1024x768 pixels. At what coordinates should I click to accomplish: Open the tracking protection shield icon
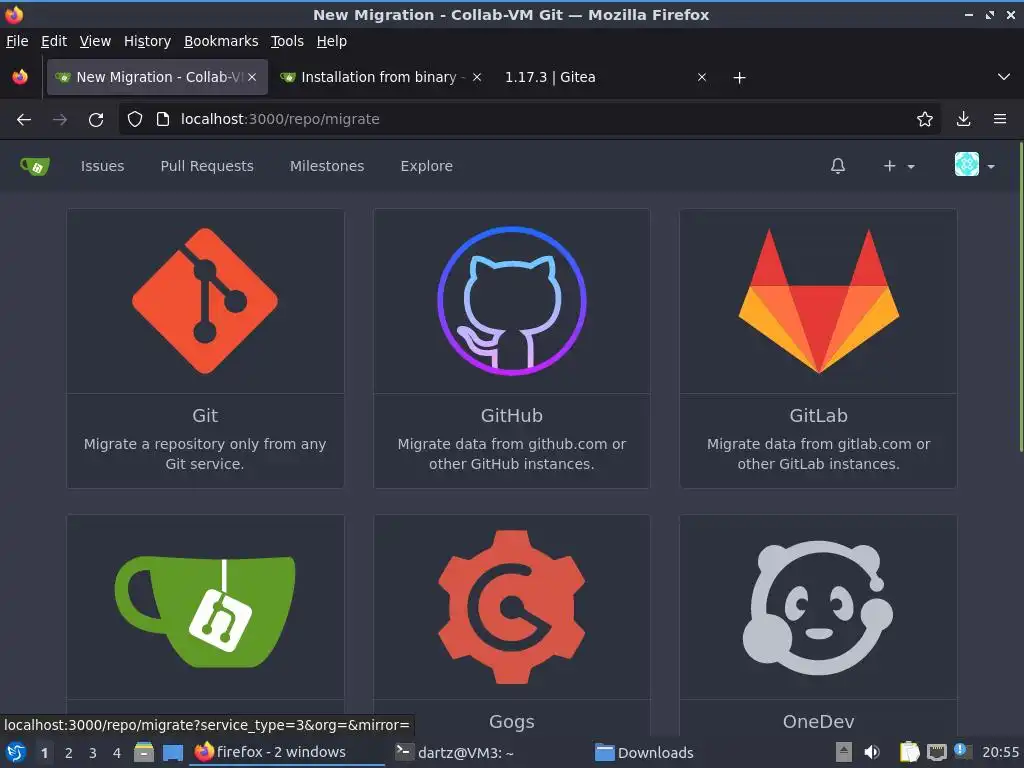(x=135, y=119)
